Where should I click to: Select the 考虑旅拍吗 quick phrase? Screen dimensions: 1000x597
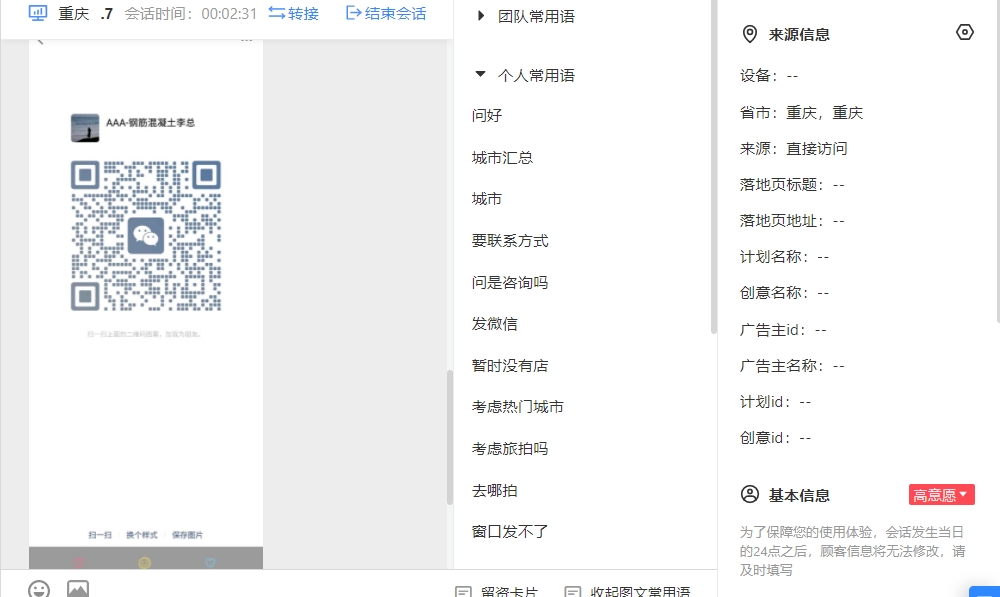click(x=510, y=448)
